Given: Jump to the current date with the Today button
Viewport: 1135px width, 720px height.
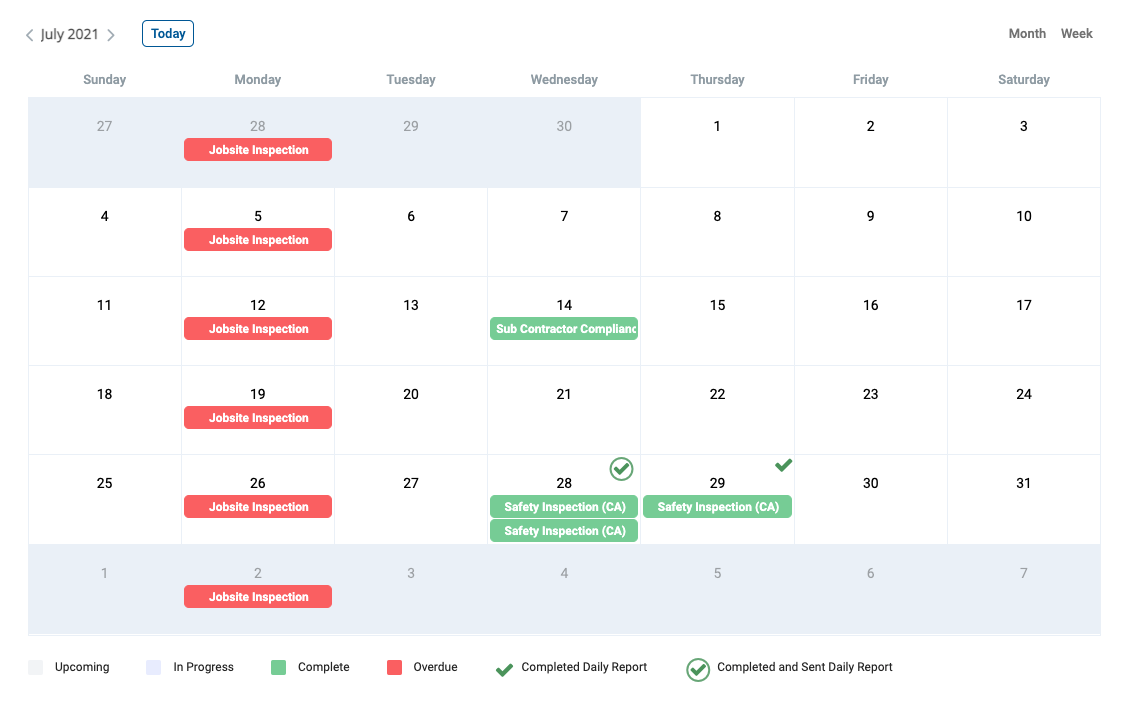Looking at the screenshot, I should click(168, 33).
